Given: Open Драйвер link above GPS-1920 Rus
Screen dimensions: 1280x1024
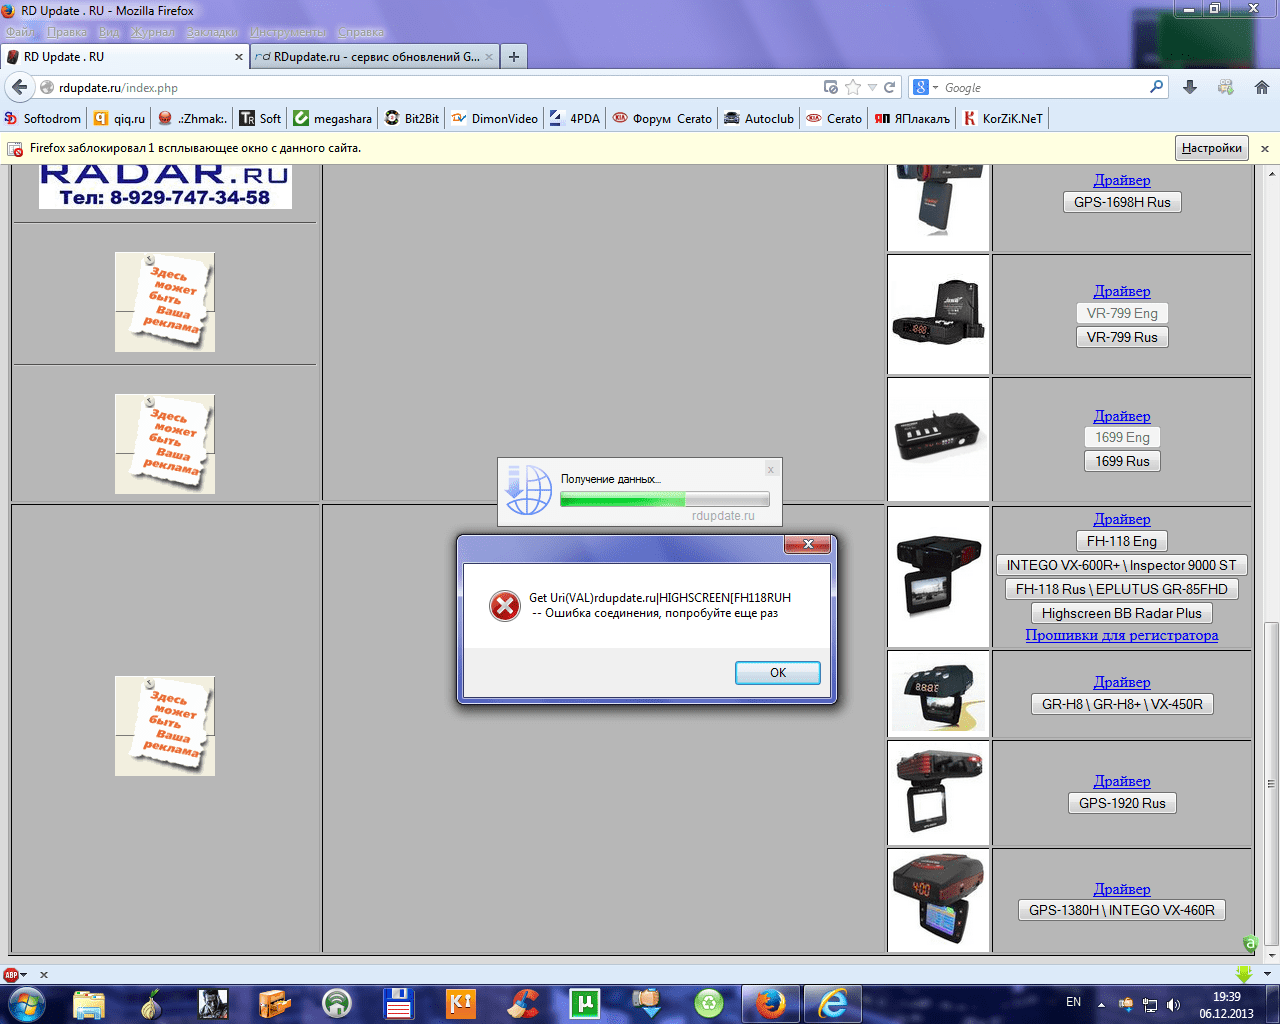Looking at the screenshot, I should pos(1122,781).
